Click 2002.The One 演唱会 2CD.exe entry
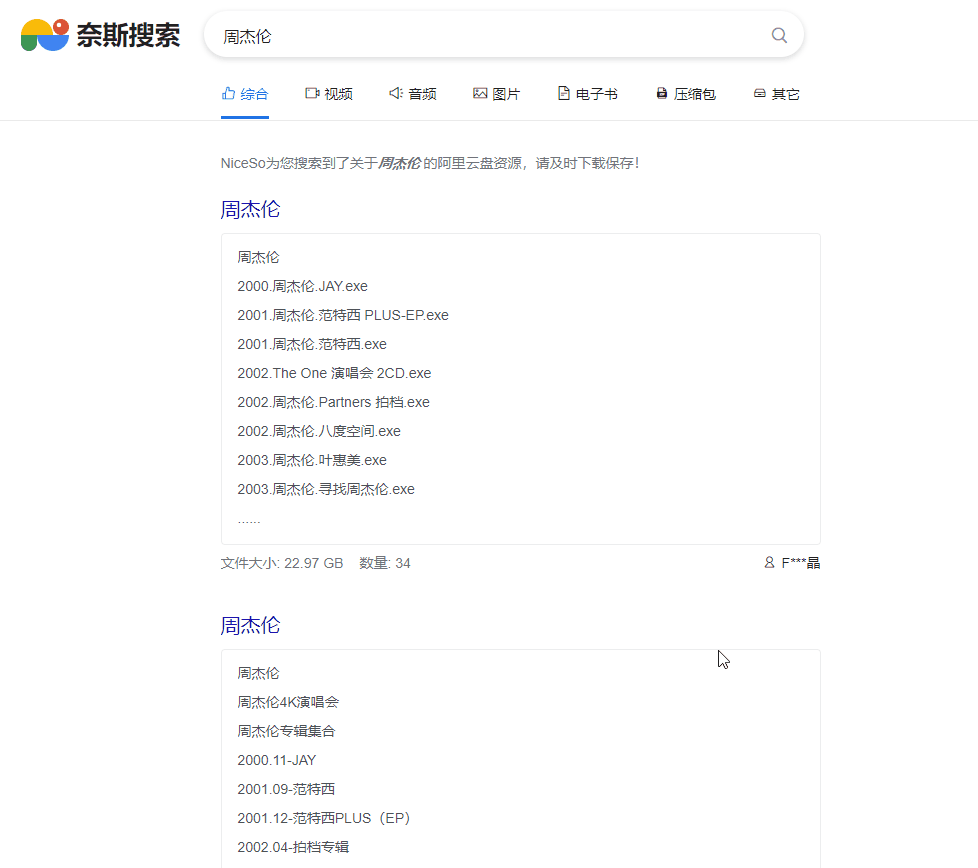978x868 pixels. (x=334, y=374)
